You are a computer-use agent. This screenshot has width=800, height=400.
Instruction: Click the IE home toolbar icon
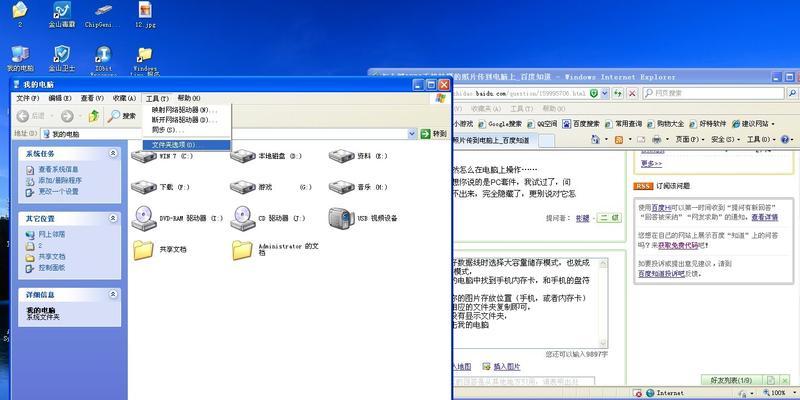point(595,139)
